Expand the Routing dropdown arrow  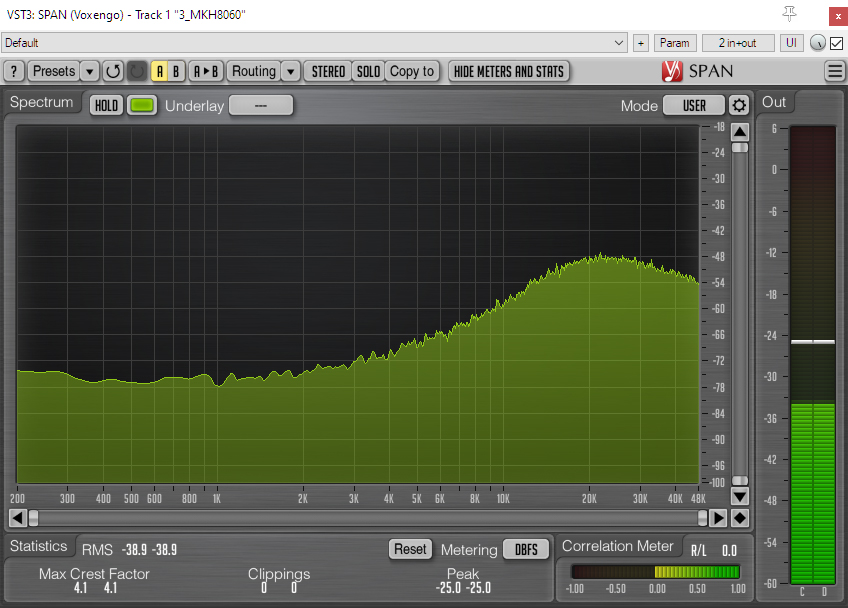[x=290, y=71]
